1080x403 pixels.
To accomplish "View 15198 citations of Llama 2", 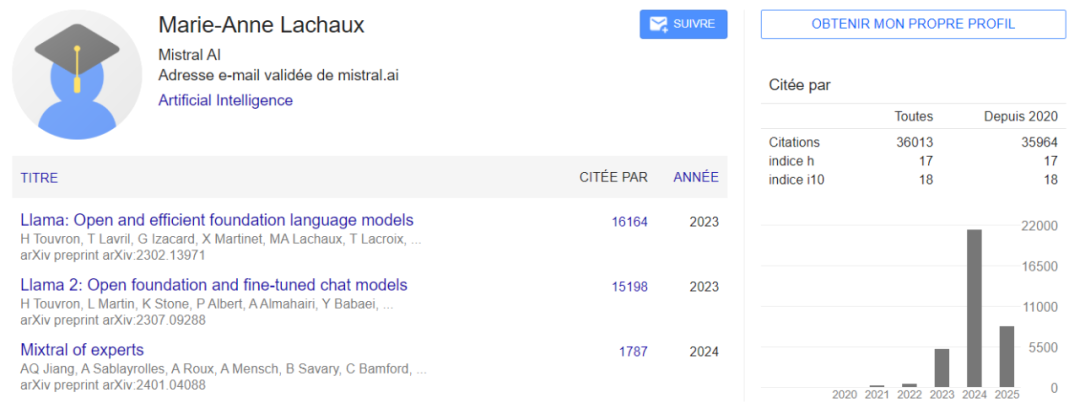I will click(x=630, y=287).
